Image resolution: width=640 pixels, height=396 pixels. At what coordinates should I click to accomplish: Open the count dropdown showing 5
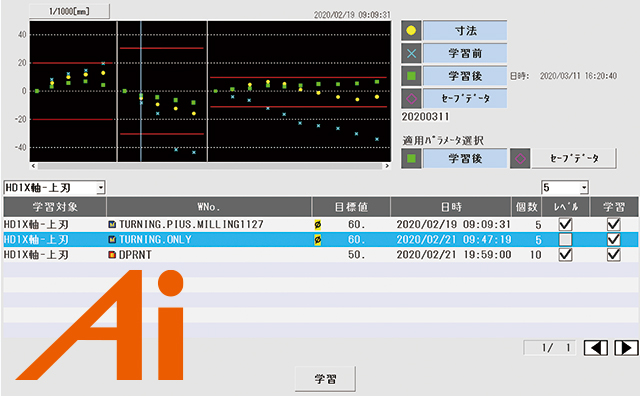tap(565, 188)
